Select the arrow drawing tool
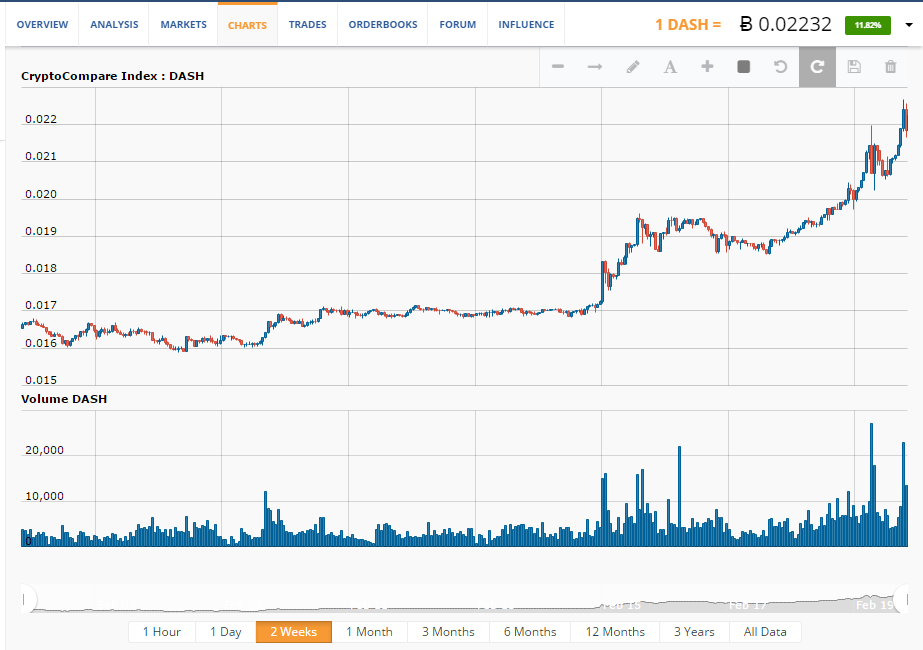The width and height of the screenshot is (923, 650). click(x=595, y=67)
